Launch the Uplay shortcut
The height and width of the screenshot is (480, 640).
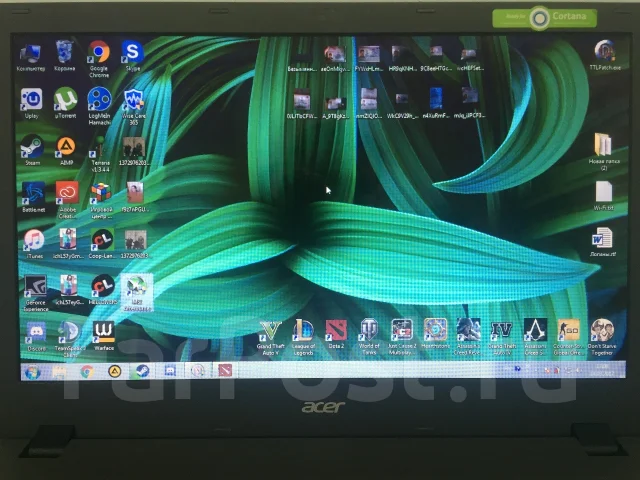(x=31, y=103)
